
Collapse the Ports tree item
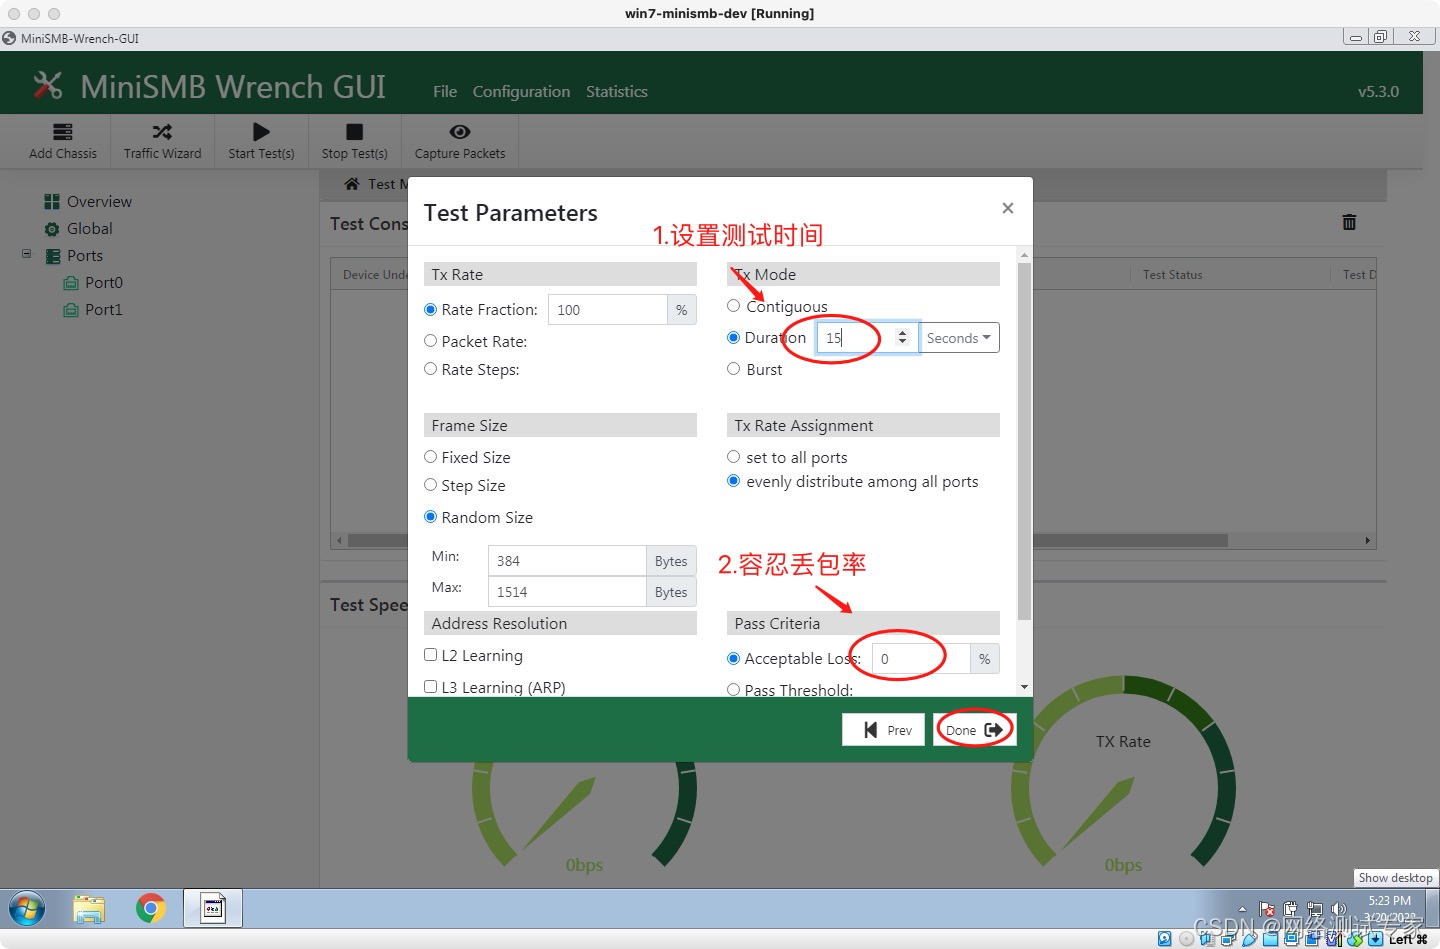click(x=26, y=255)
